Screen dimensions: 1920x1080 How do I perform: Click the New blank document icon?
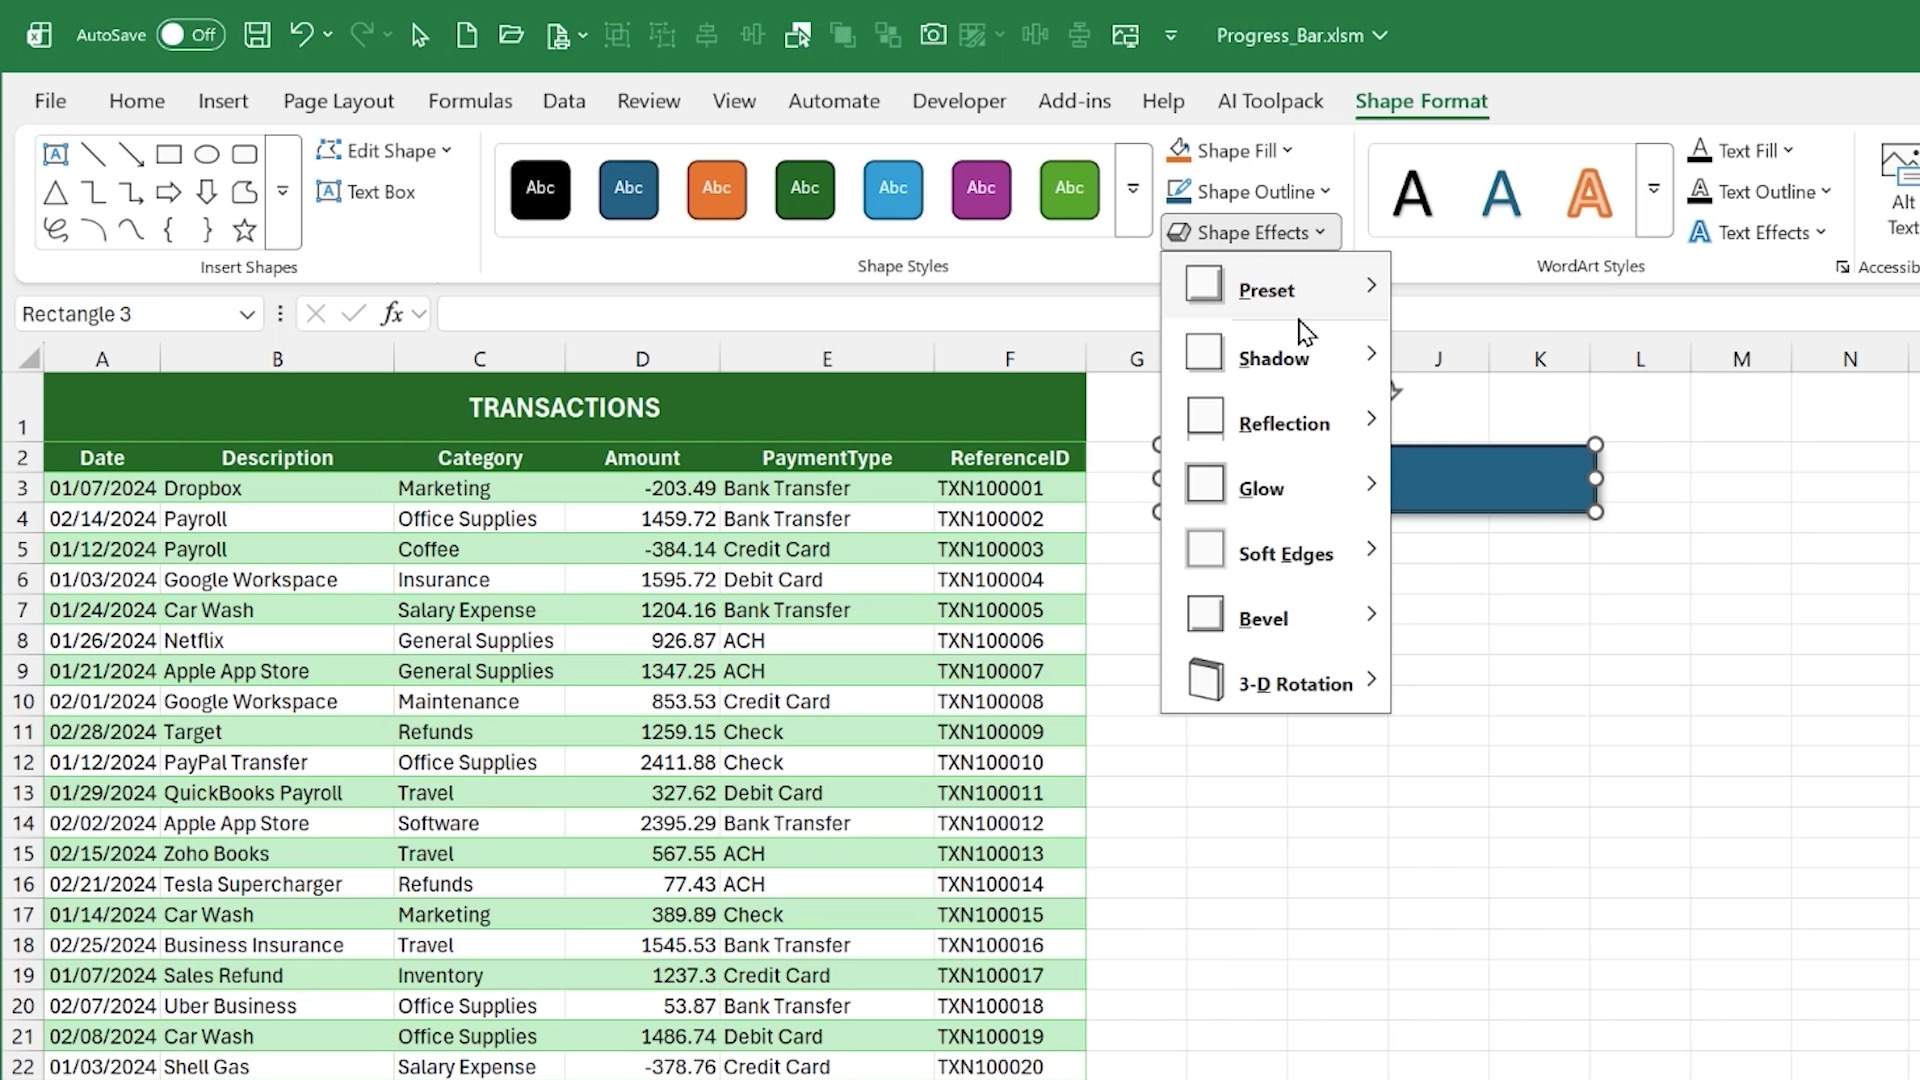click(466, 35)
